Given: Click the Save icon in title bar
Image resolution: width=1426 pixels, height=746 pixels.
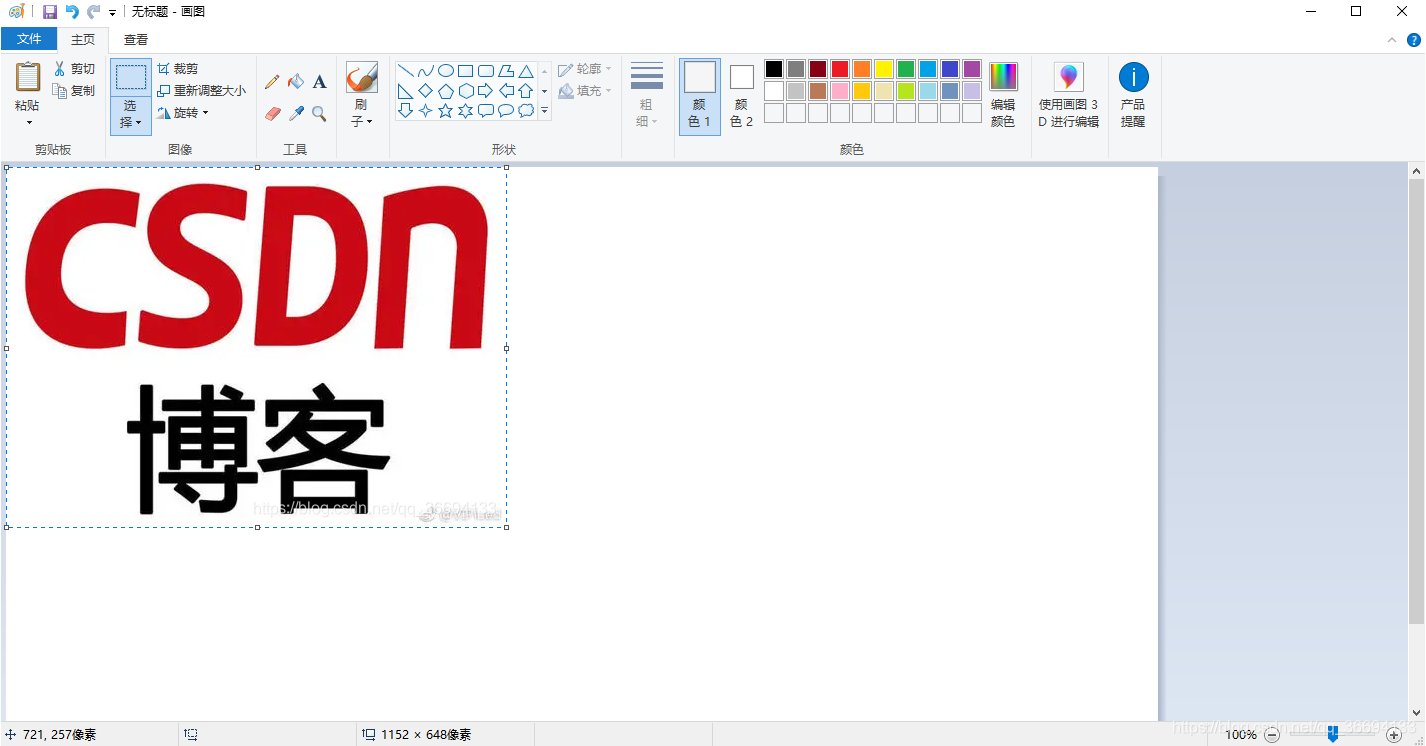Looking at the screenshot, I should [50, 12].
